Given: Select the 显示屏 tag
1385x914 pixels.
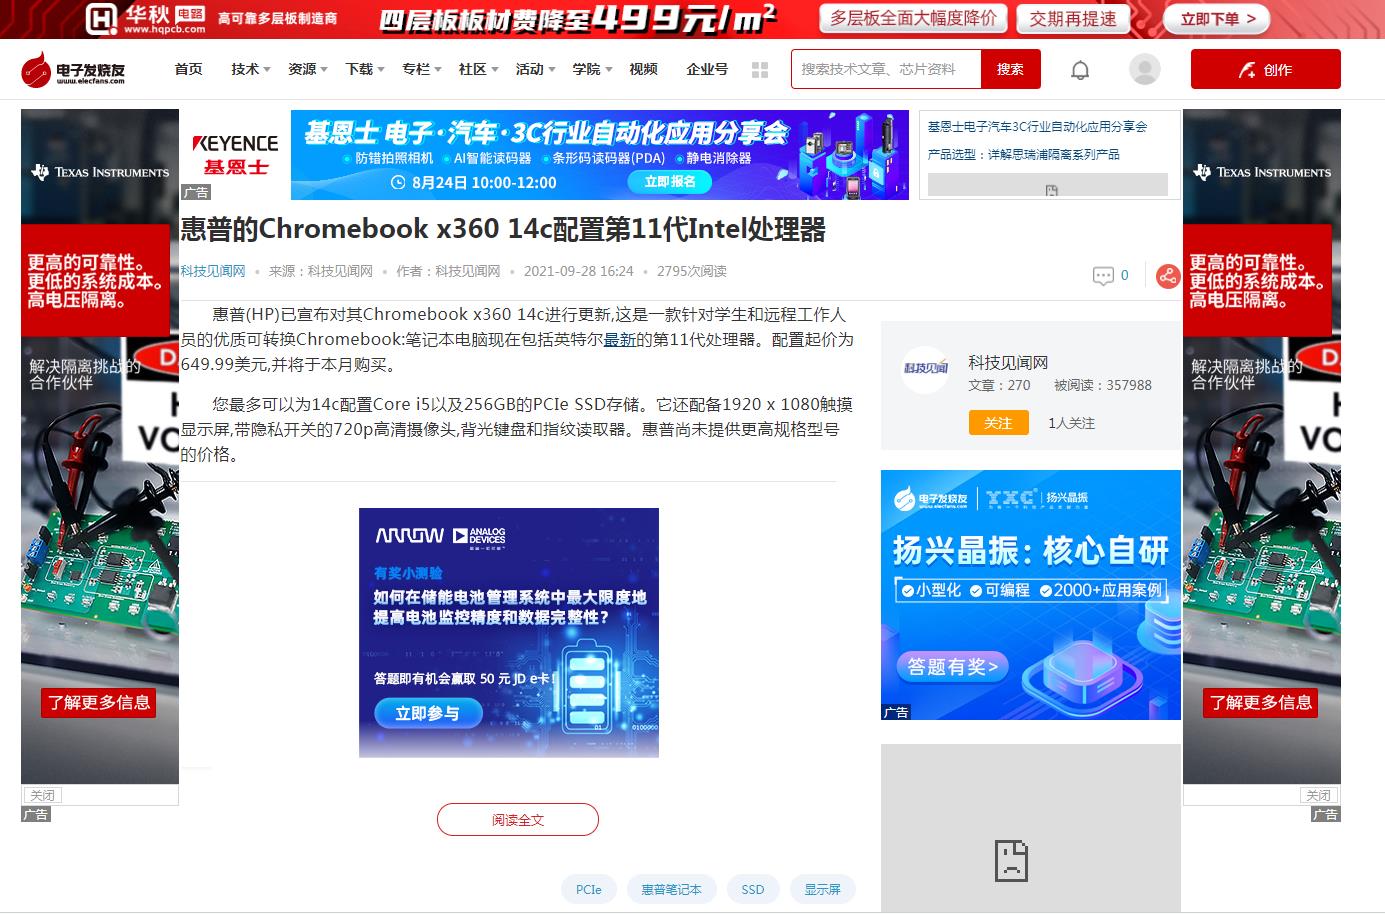Looking at the screenshot, I should pos(823,889).
